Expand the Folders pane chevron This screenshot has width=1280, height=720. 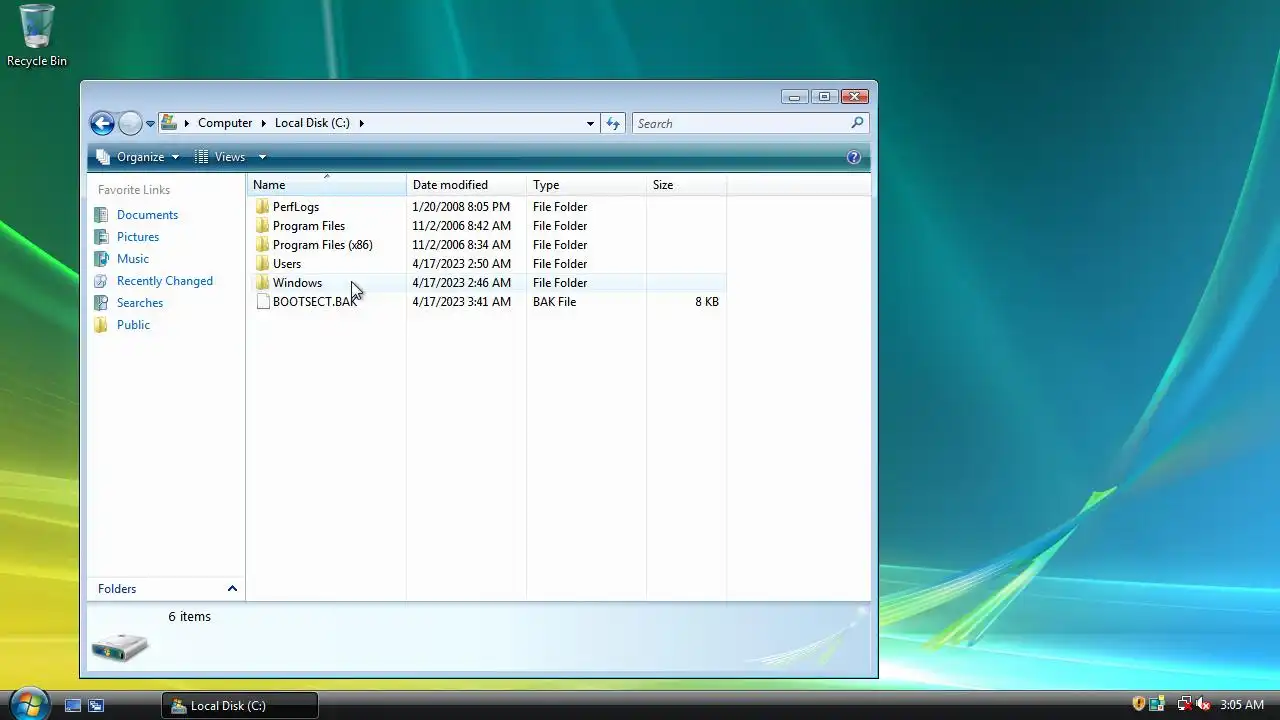(232, 589)
